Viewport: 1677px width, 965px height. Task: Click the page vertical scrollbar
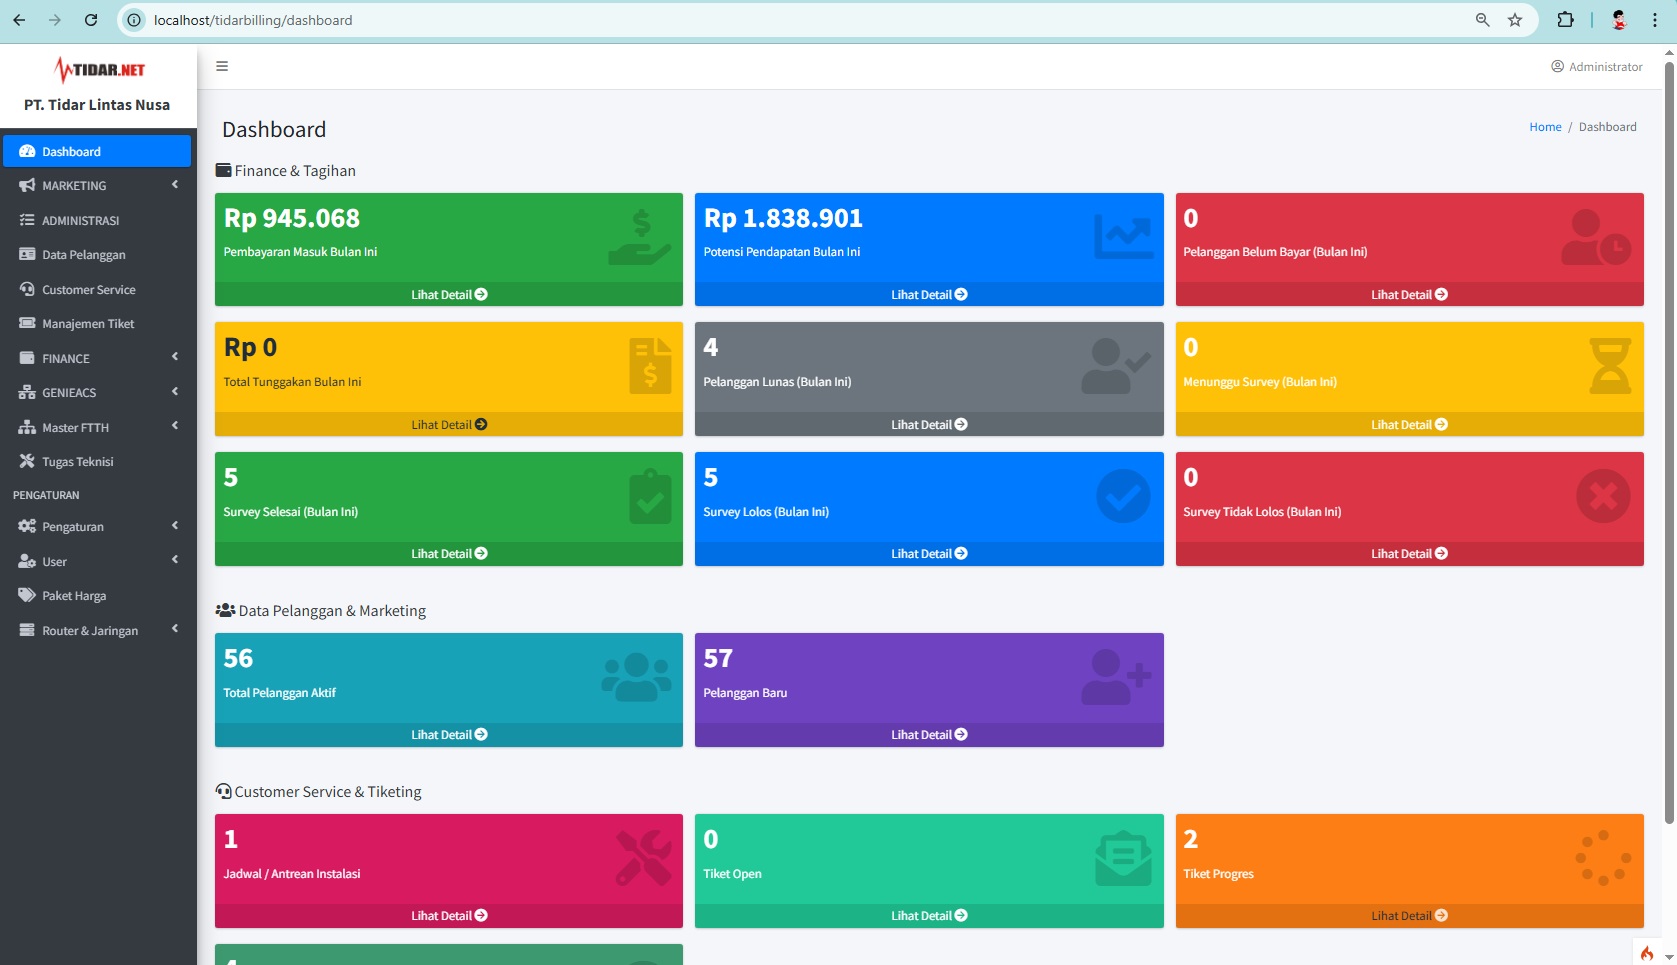(x=1669, y=443)
